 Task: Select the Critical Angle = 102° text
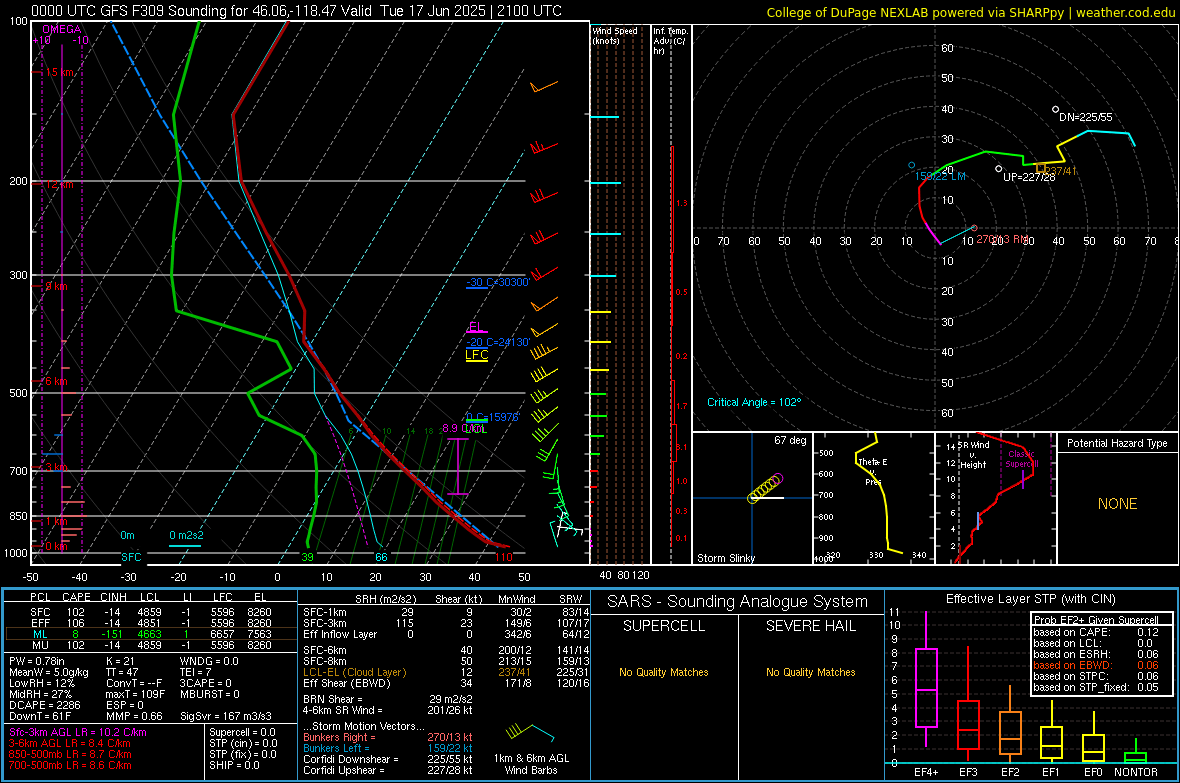(753, 402)
